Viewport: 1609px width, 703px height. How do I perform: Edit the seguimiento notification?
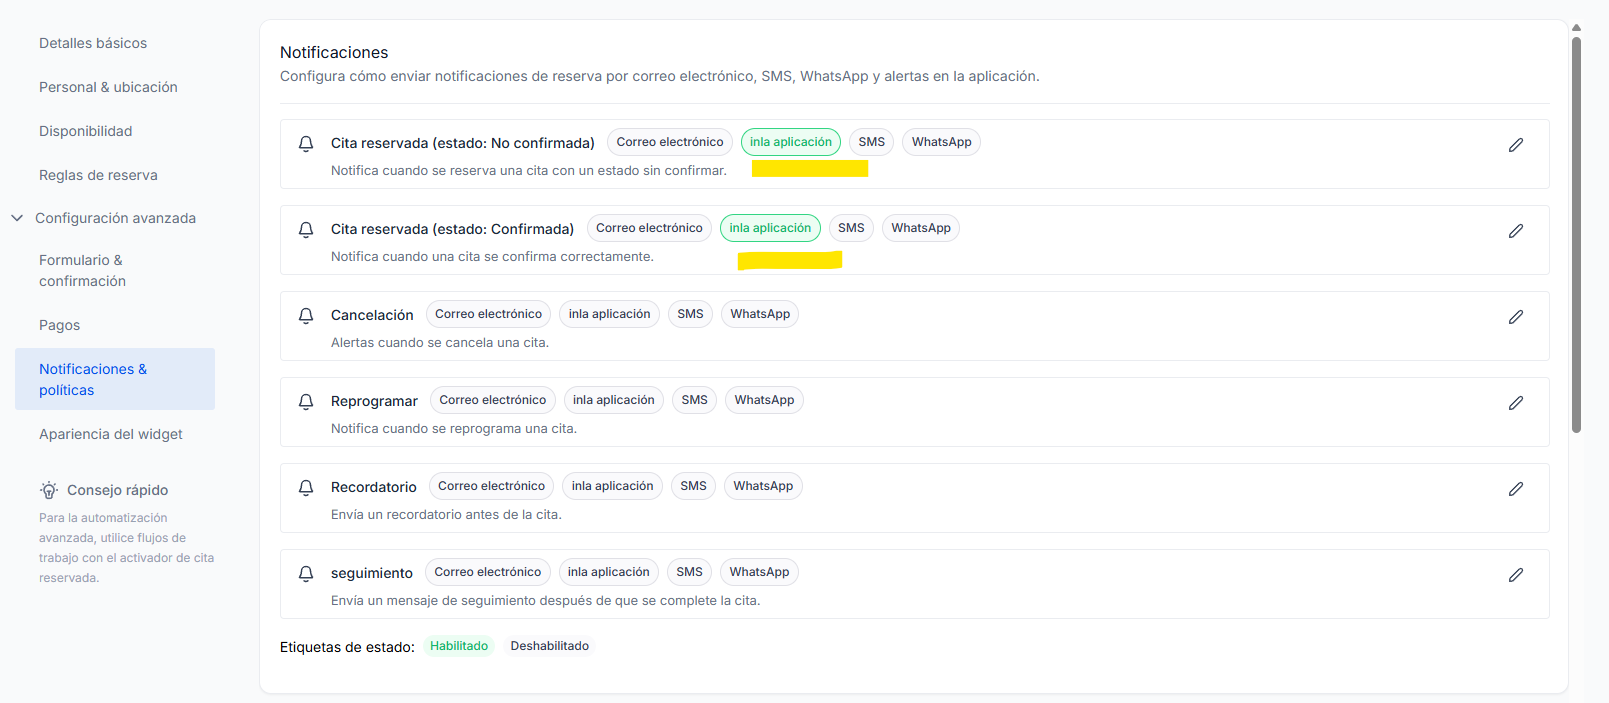1516,575
